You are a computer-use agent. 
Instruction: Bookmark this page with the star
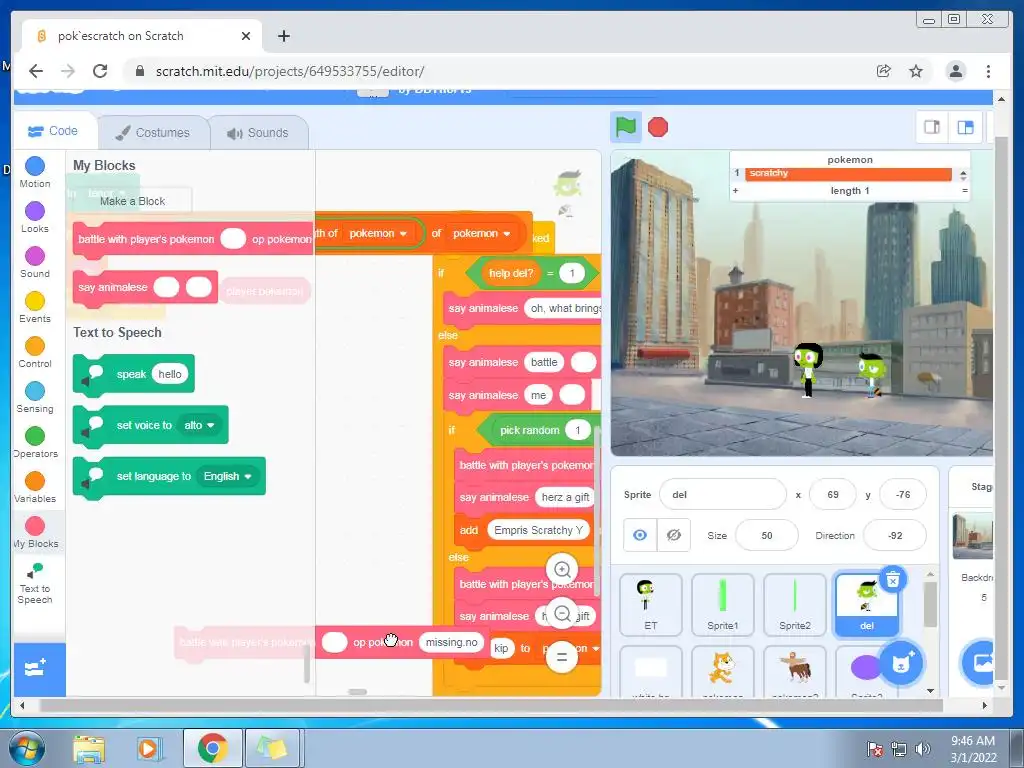[916, 71]
